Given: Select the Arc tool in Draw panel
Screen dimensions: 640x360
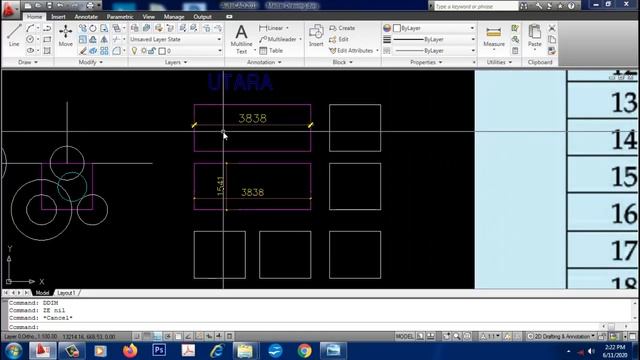Looking at the screenshot, I should [30, 28].
